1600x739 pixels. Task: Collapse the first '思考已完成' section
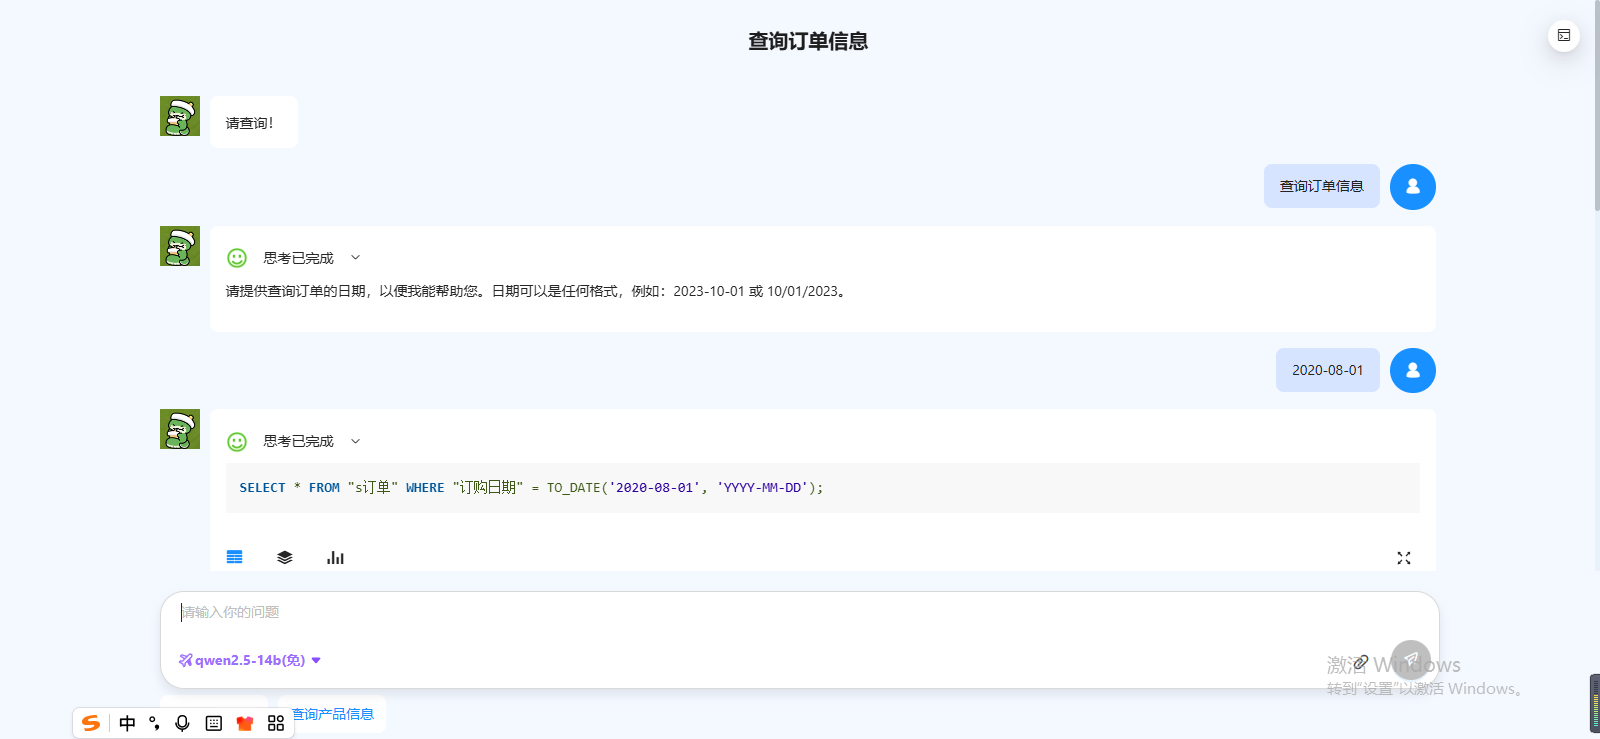click(x=355, y=258)
